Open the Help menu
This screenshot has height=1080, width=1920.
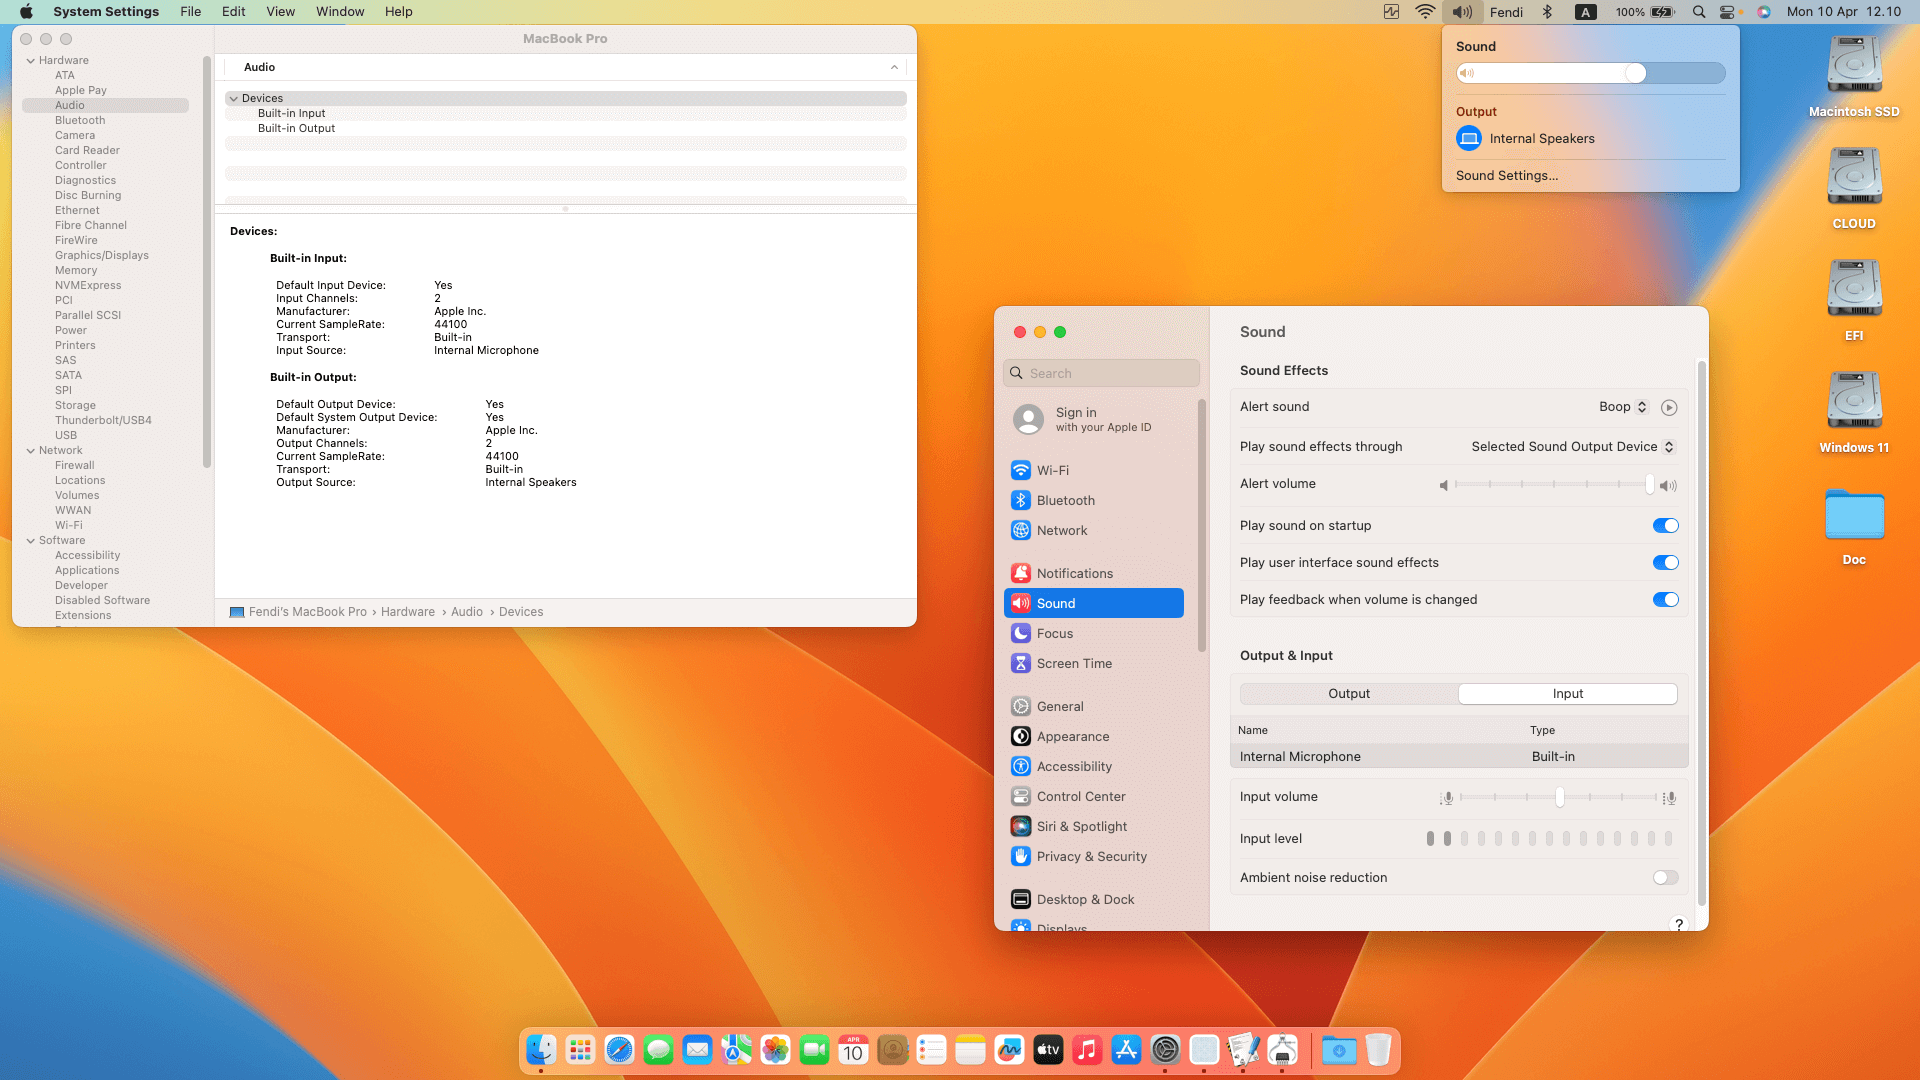pos(399,12)
